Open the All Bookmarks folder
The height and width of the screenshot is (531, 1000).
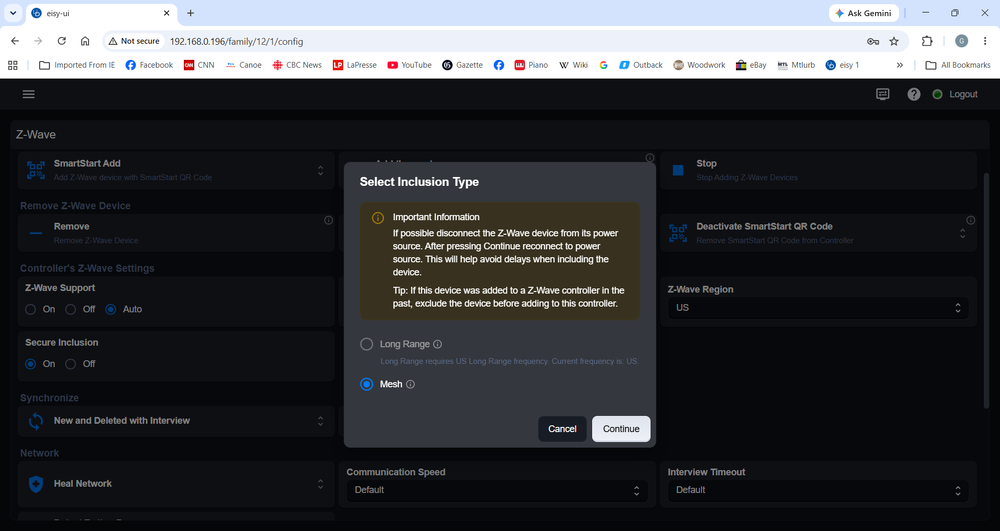pyautogui.click(x=958, y=65)
